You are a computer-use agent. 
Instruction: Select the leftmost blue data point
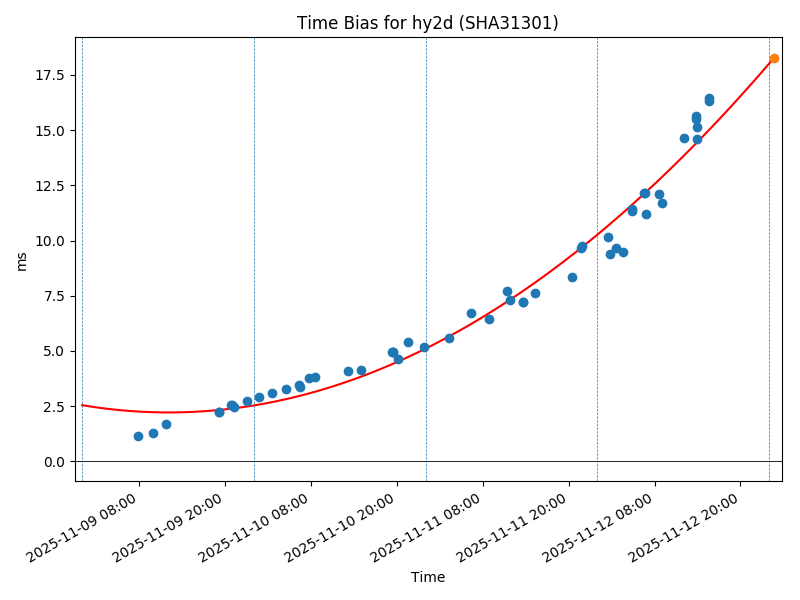tap(138, 436)
